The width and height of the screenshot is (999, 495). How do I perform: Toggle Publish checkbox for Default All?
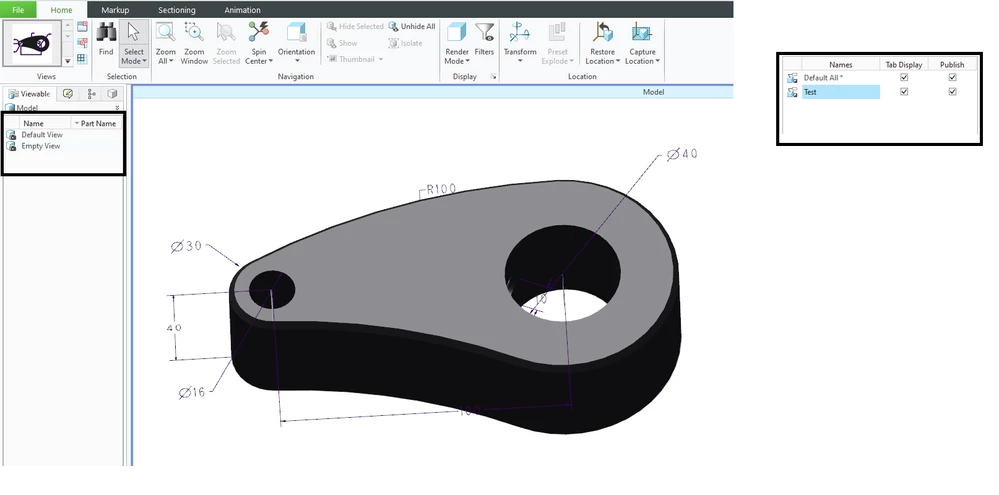[952, 77]
